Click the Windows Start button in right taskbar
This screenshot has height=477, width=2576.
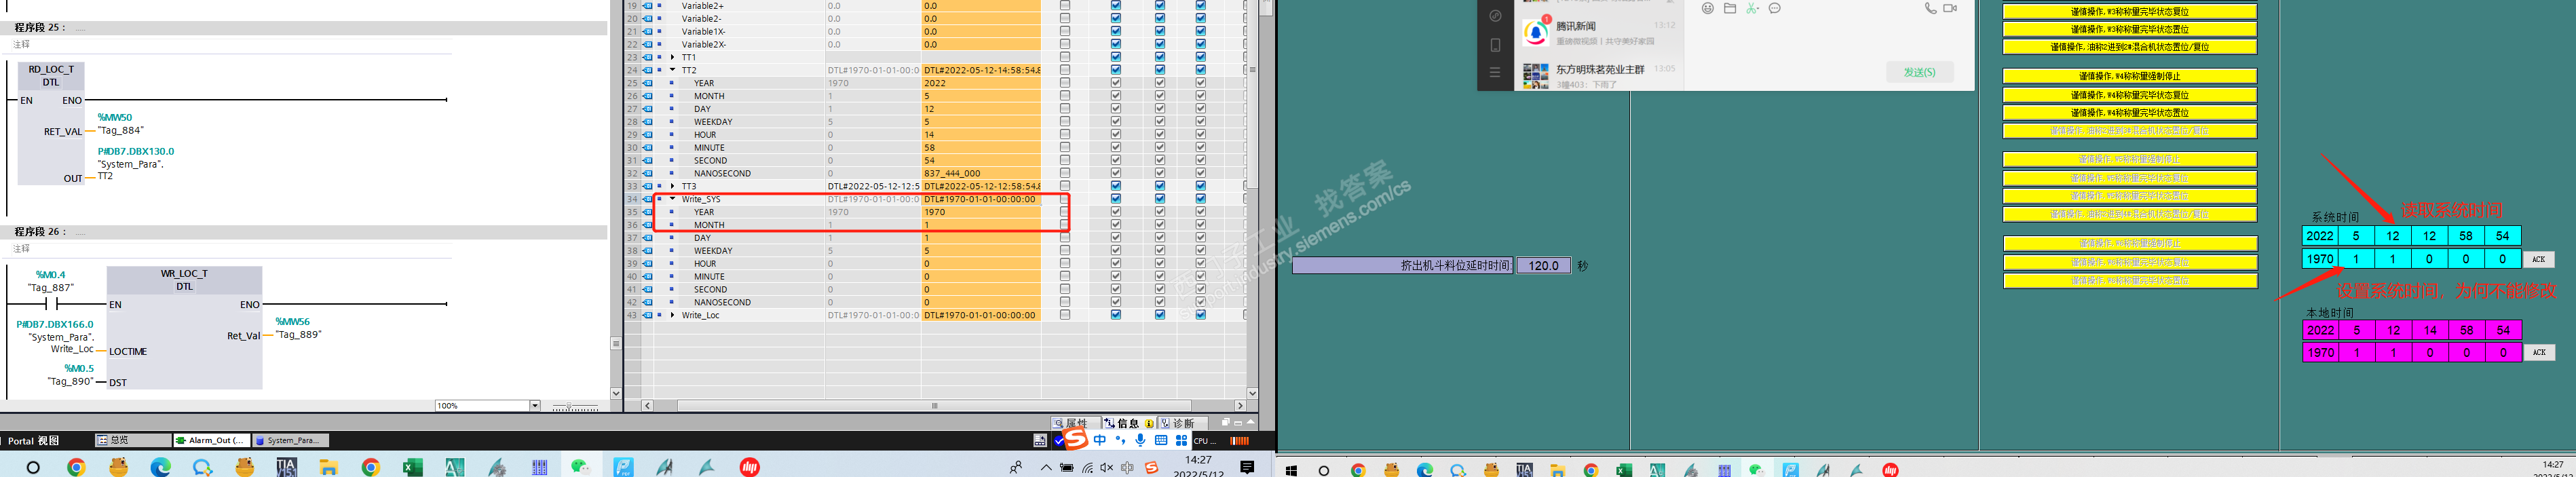pyautogui.click(x=1291, y=470)
